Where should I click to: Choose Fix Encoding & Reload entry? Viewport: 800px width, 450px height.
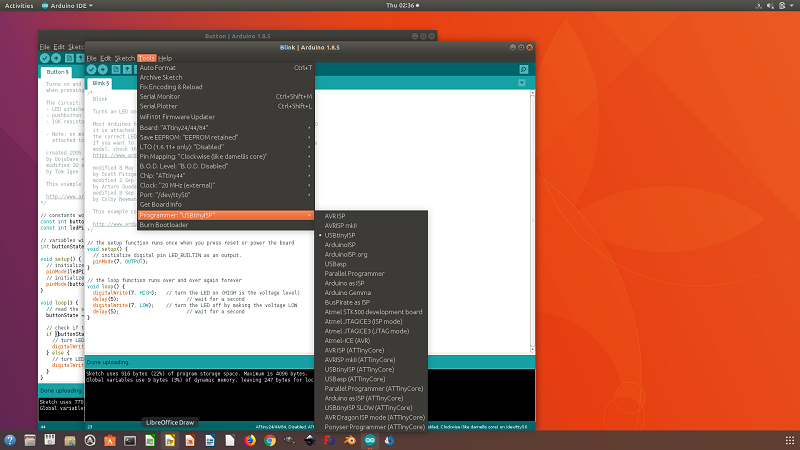[226, 87]
